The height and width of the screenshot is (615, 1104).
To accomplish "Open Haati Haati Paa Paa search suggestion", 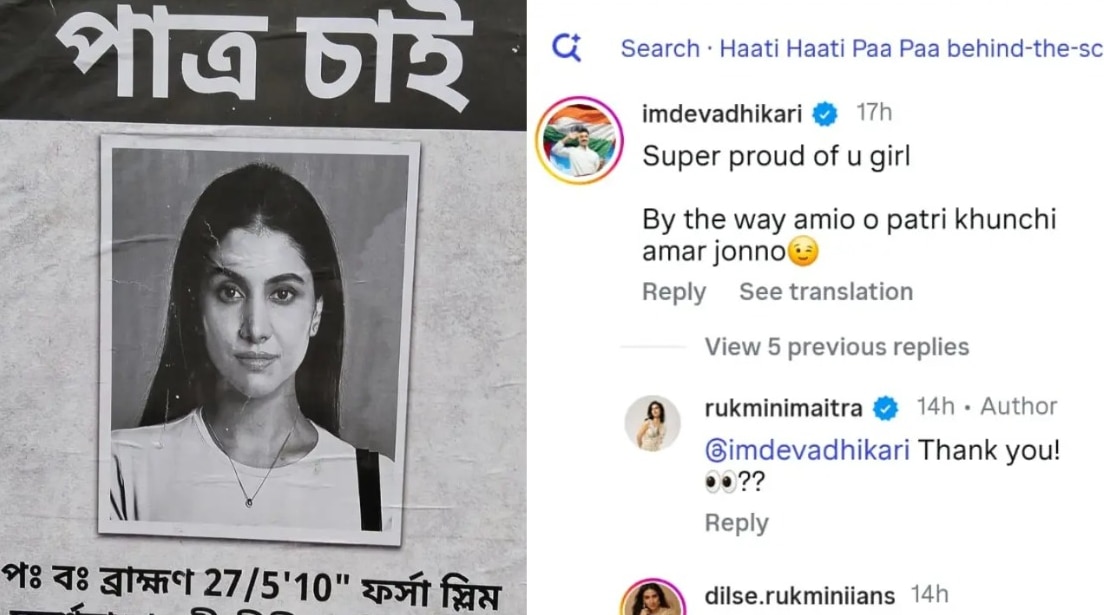I will [862, 49].
